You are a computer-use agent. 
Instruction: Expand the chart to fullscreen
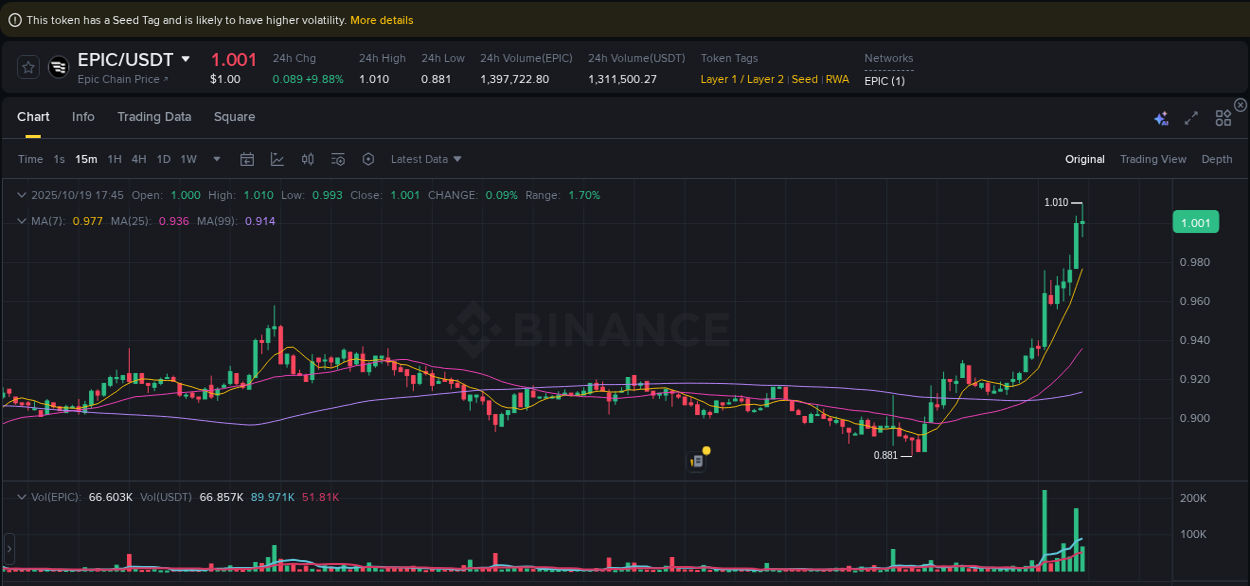coord(1191,118)
